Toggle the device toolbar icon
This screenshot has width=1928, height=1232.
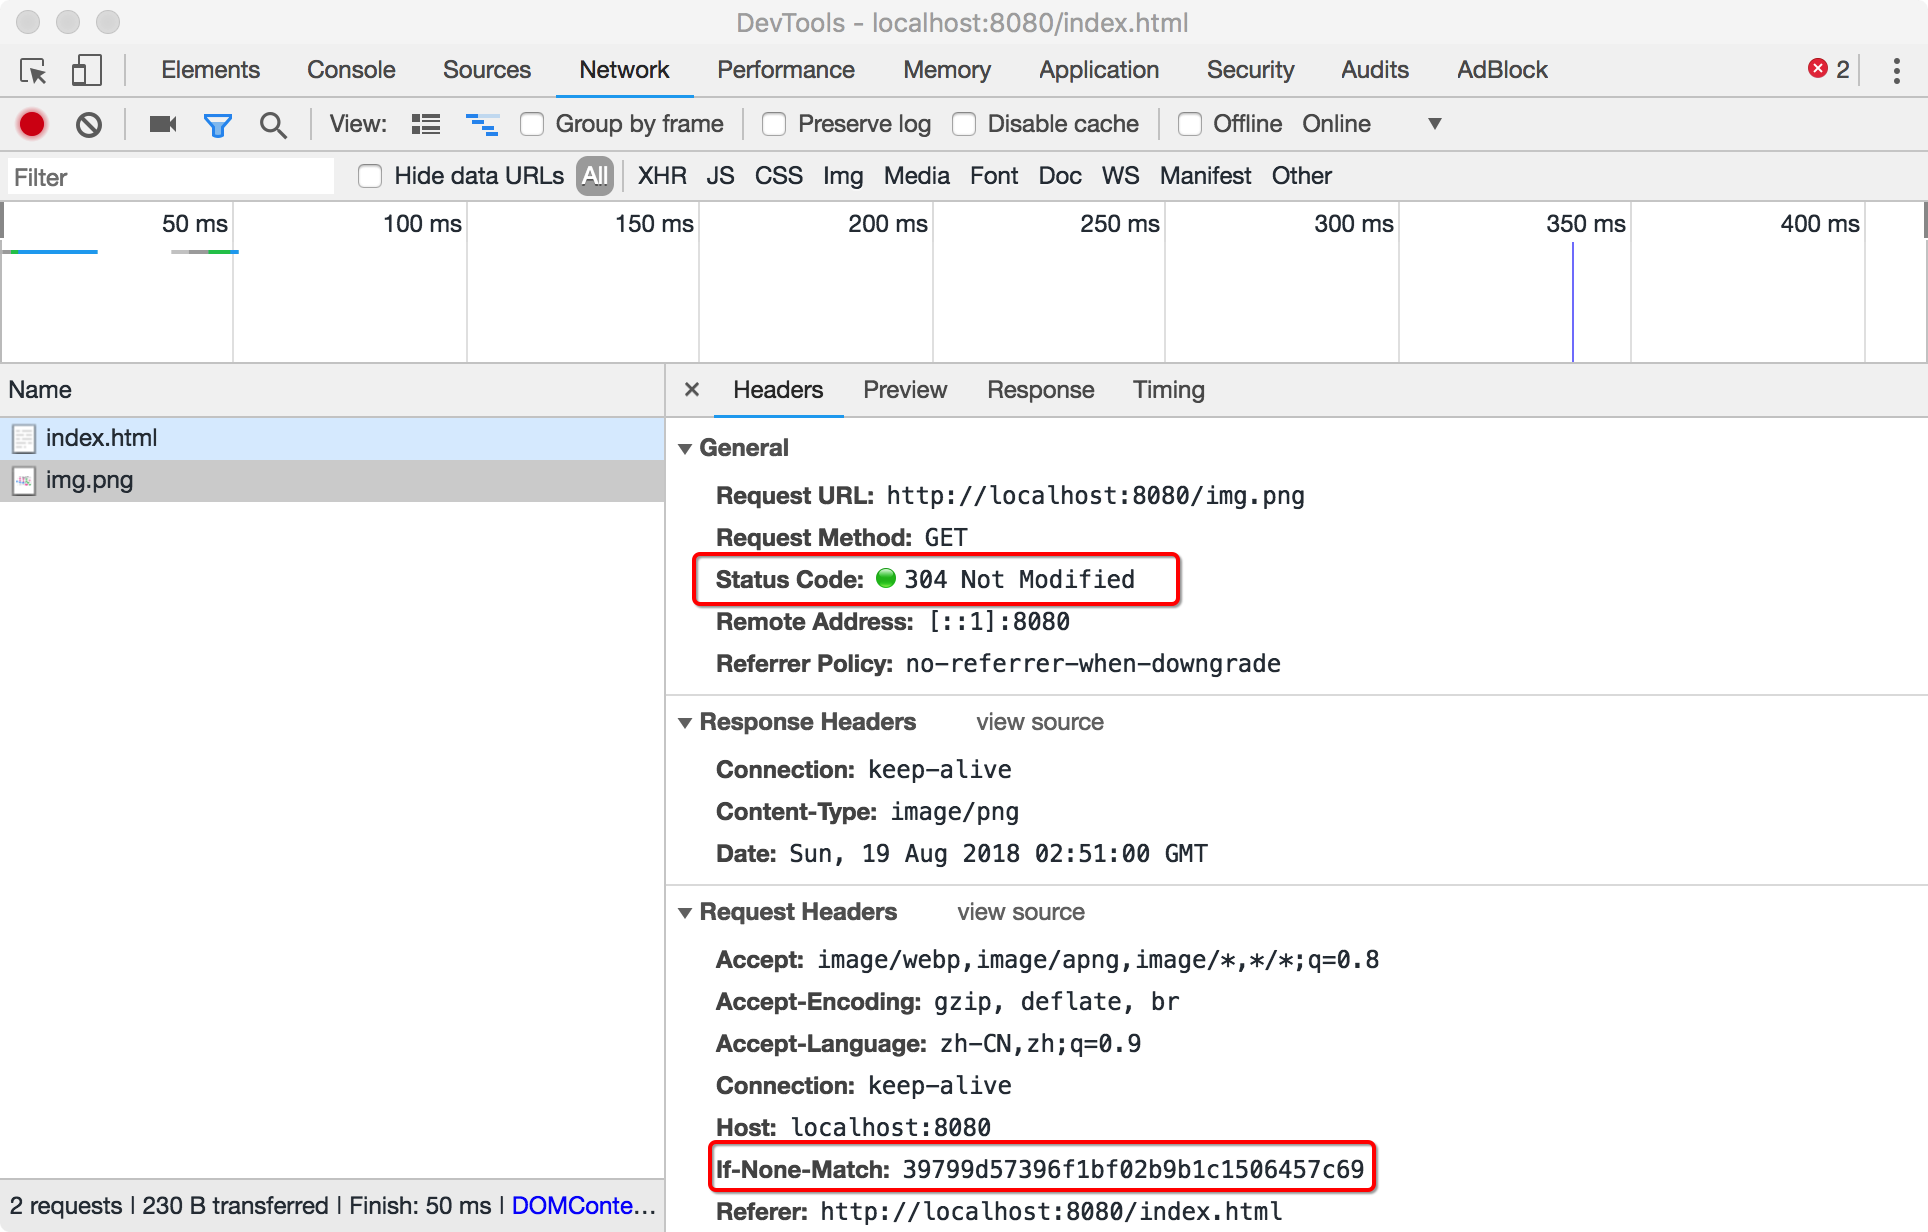point(86,70)
